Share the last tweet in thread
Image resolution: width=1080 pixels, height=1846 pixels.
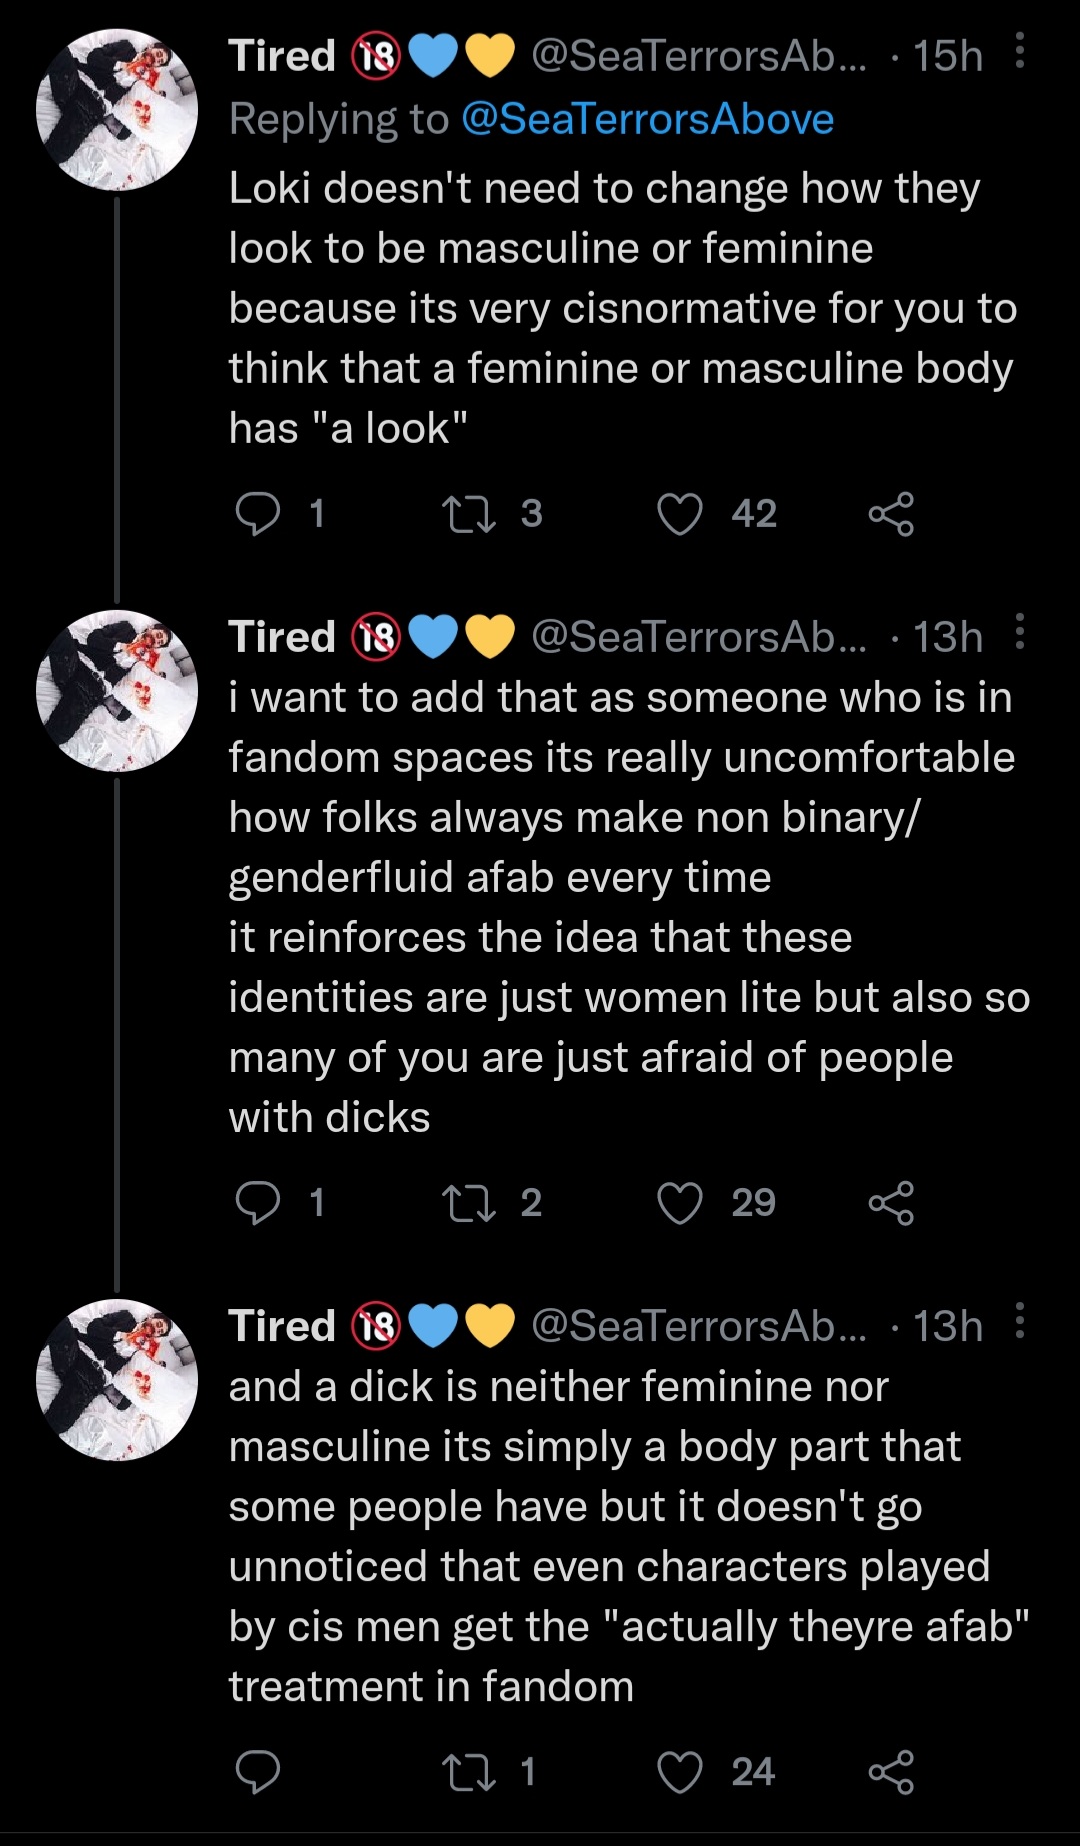[x=890, y=1772]
